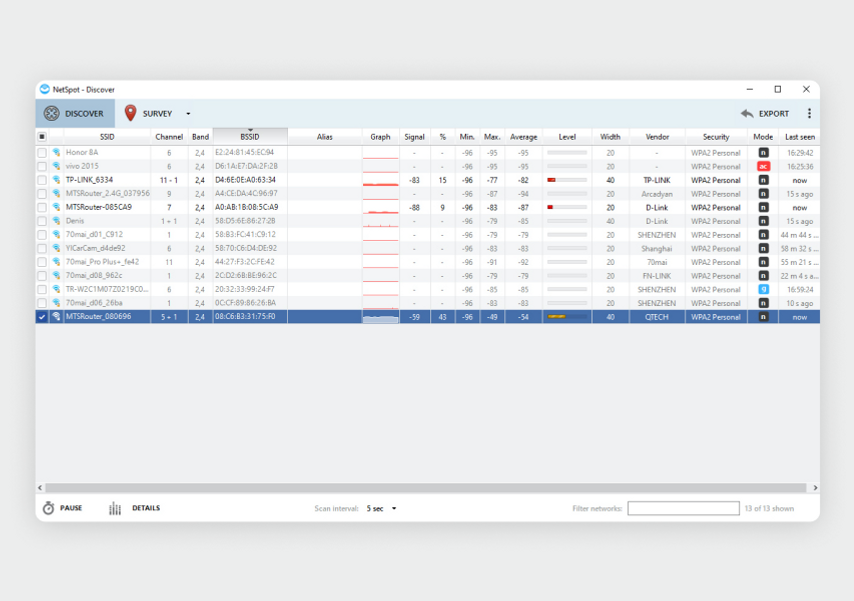Click the Wi-Fi icon beside Honor 8A
Screen dimensions: 854x601
(56, 153)
